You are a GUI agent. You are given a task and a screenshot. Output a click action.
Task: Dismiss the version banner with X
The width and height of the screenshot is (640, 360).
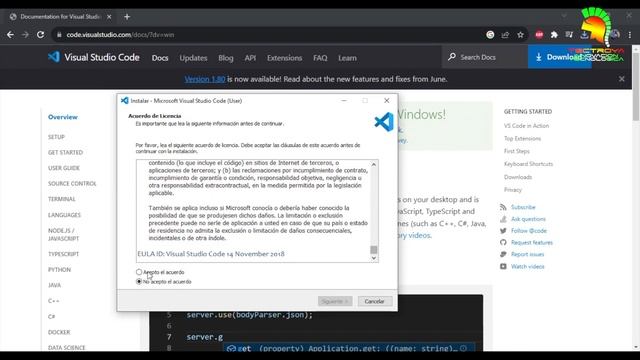click(621, 79)
